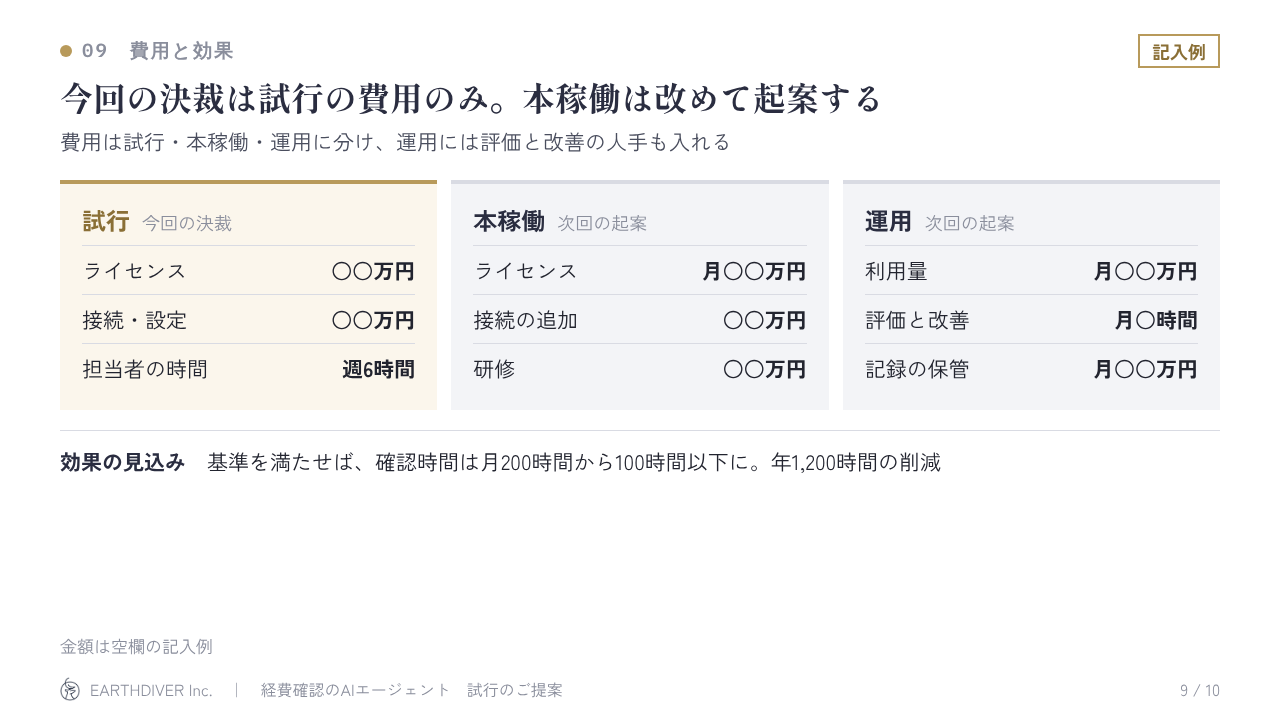Image resolution: width=1280 pixels, height=720 pixels.
Task: Select the section label 09 費用と効果
Action: pos(158,51)
